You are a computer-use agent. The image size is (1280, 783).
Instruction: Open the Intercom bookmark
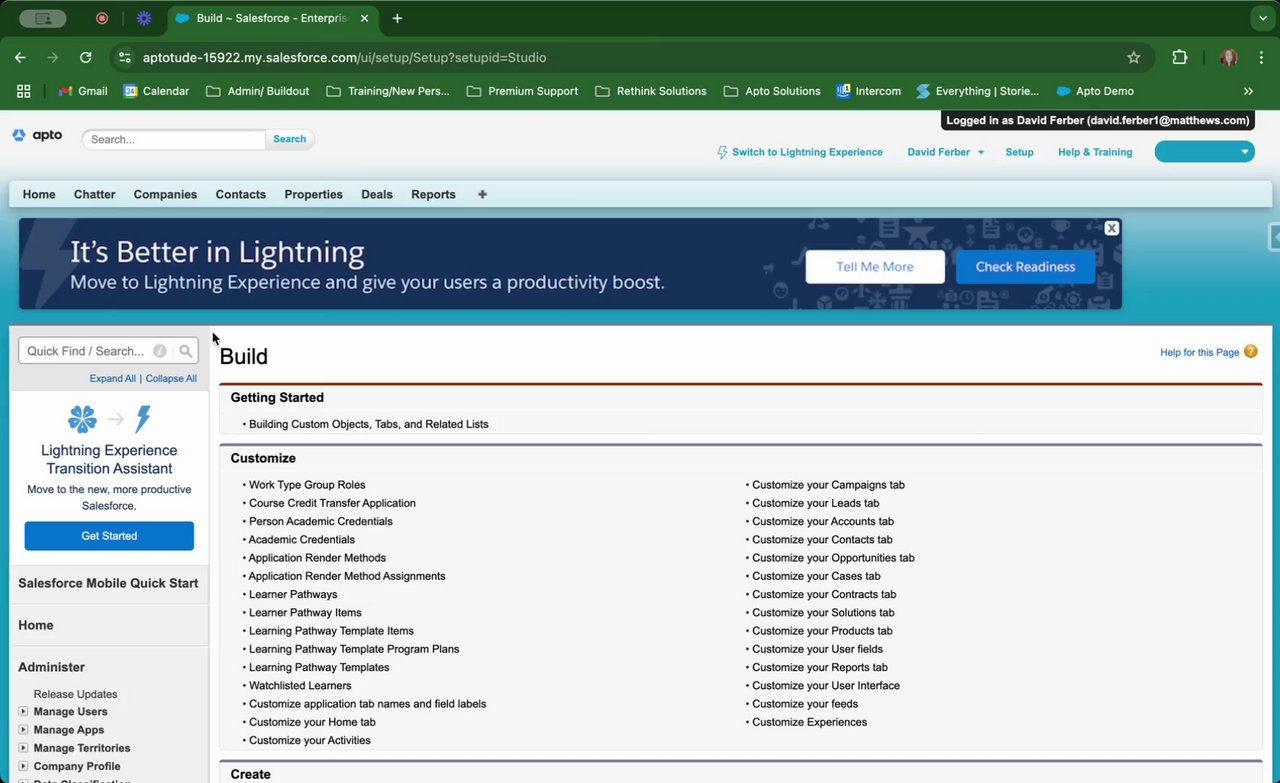pyautogui.click(x=868, y=91)
